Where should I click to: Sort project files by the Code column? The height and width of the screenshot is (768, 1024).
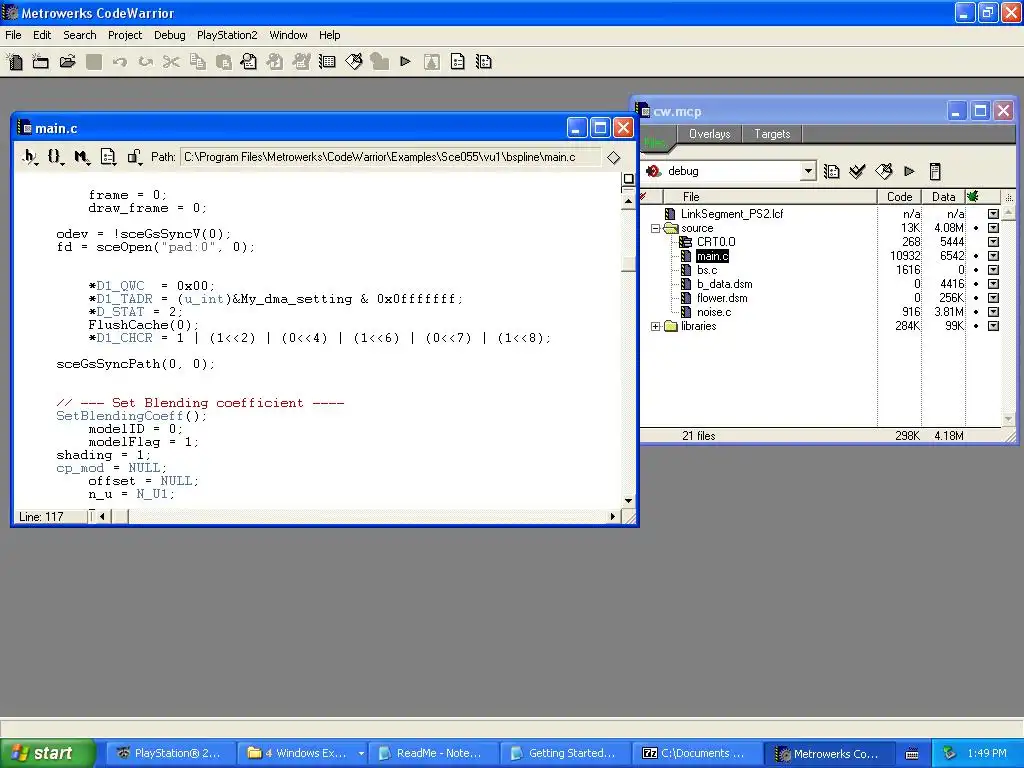(x=899, y=197)
